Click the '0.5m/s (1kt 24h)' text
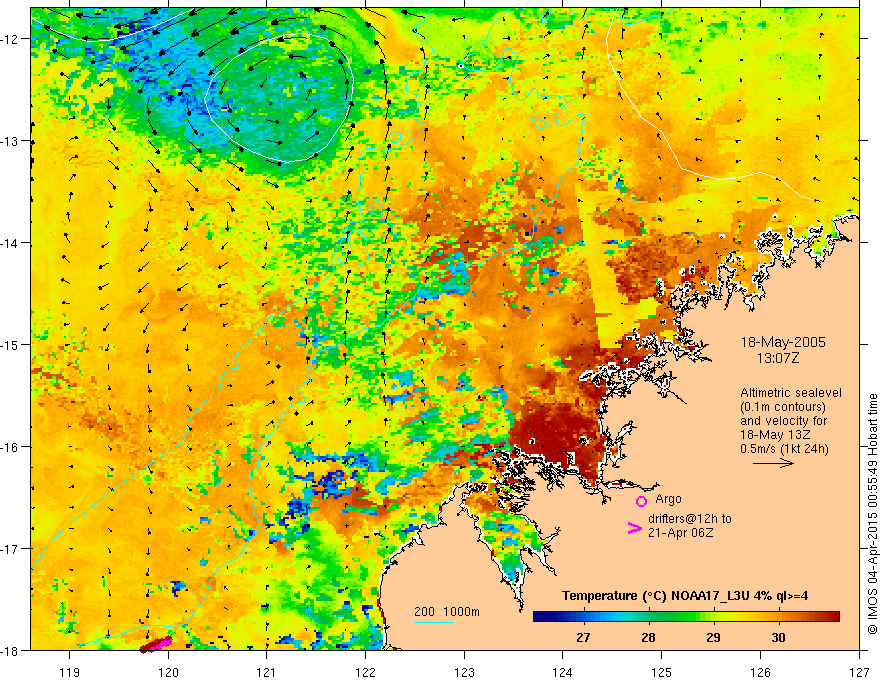880x680 pixels. coord(784,449)
